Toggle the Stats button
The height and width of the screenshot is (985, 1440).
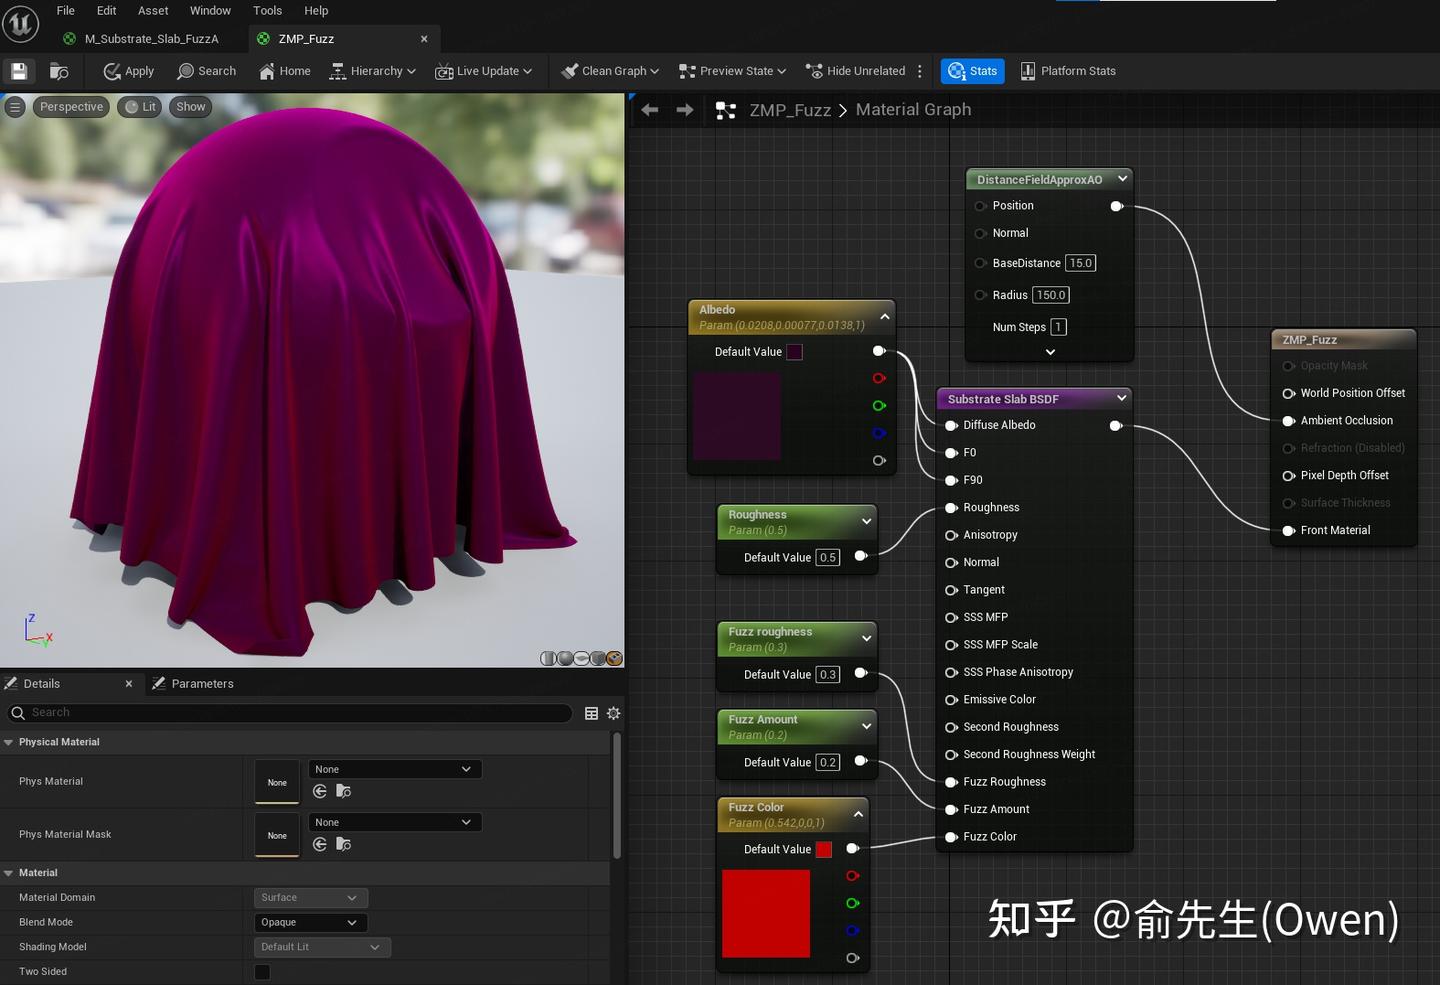coord(972,71)
